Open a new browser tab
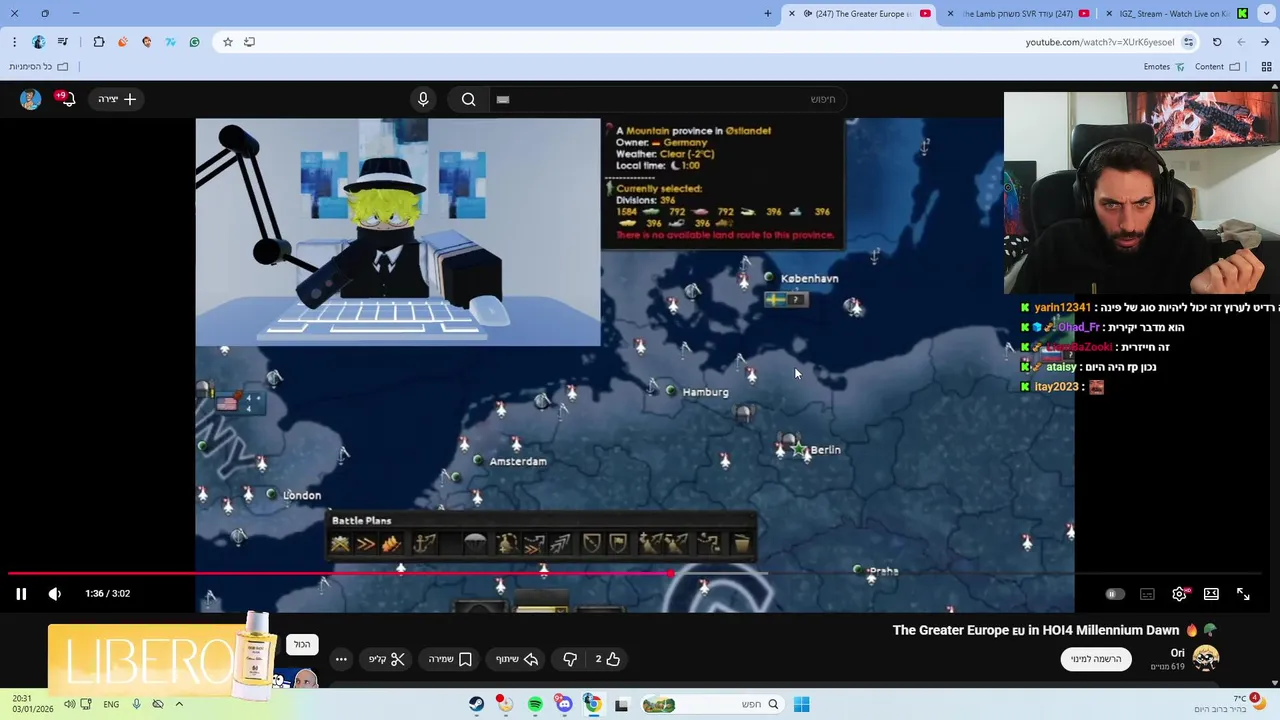Viewport: 1280px width, 720px height. [768, 14]
